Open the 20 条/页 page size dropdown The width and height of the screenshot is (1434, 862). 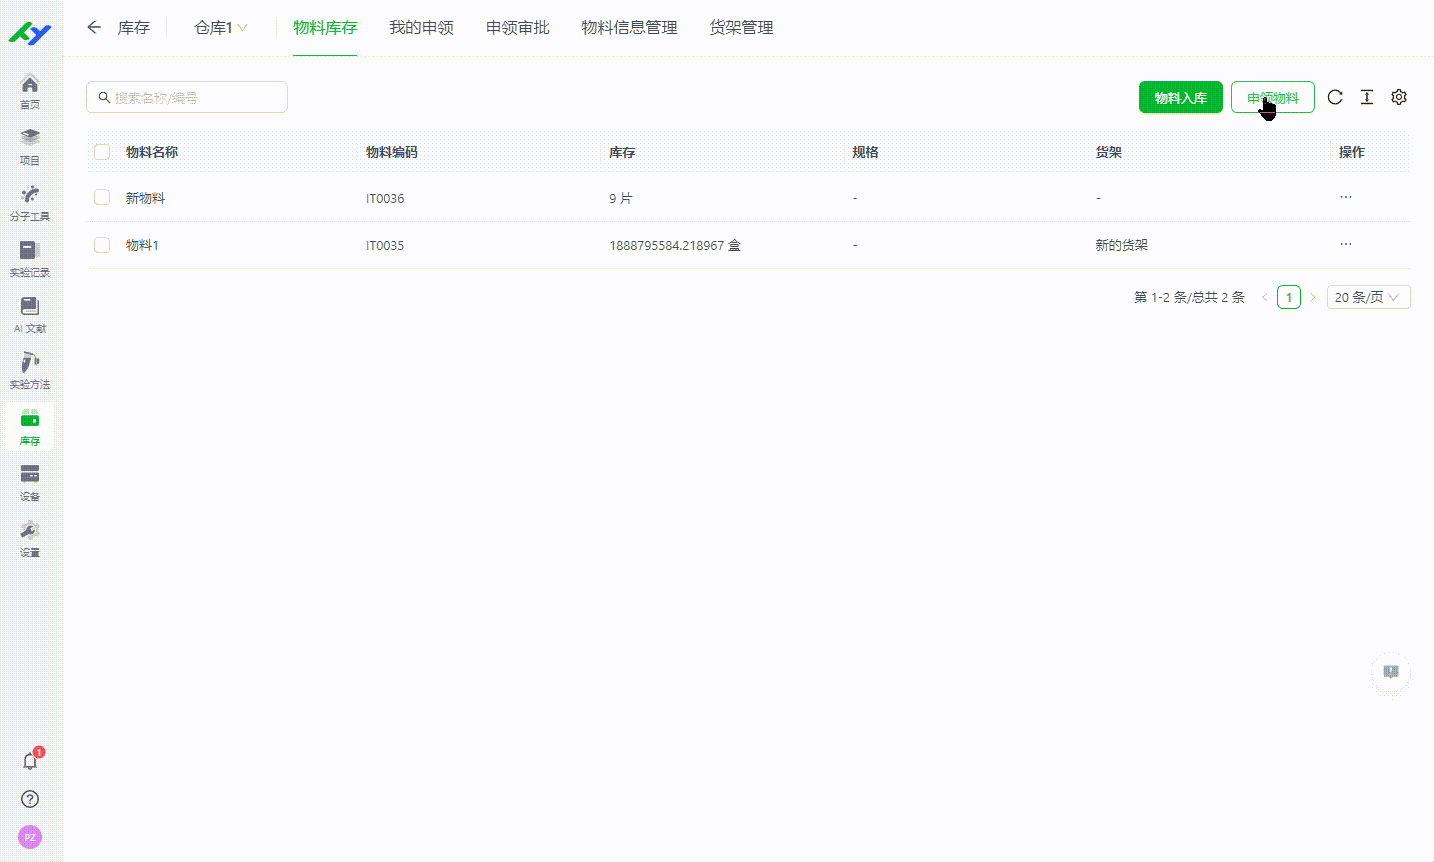click(x=1368, y=297)
